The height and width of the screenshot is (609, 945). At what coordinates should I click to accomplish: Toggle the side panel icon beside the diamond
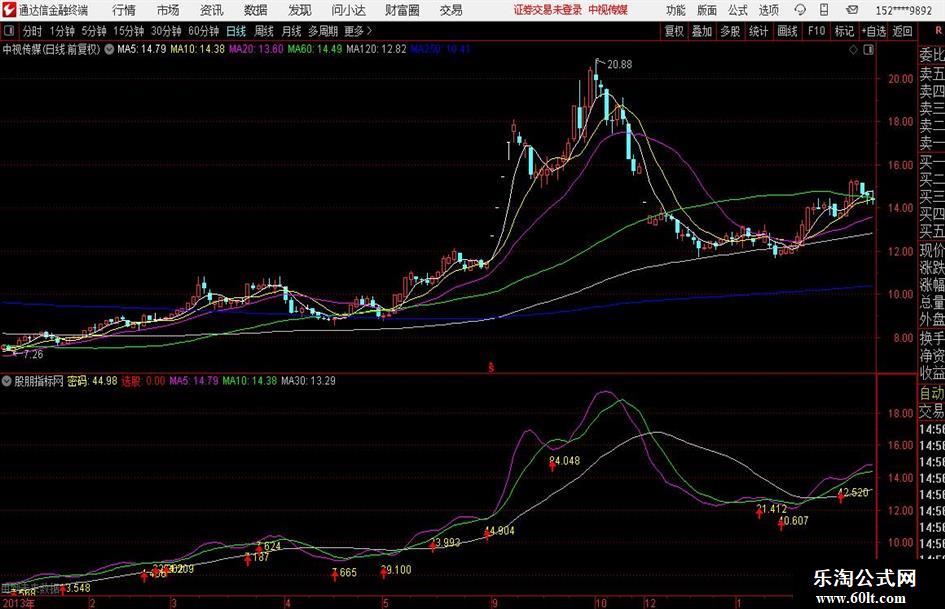[868, 50]
